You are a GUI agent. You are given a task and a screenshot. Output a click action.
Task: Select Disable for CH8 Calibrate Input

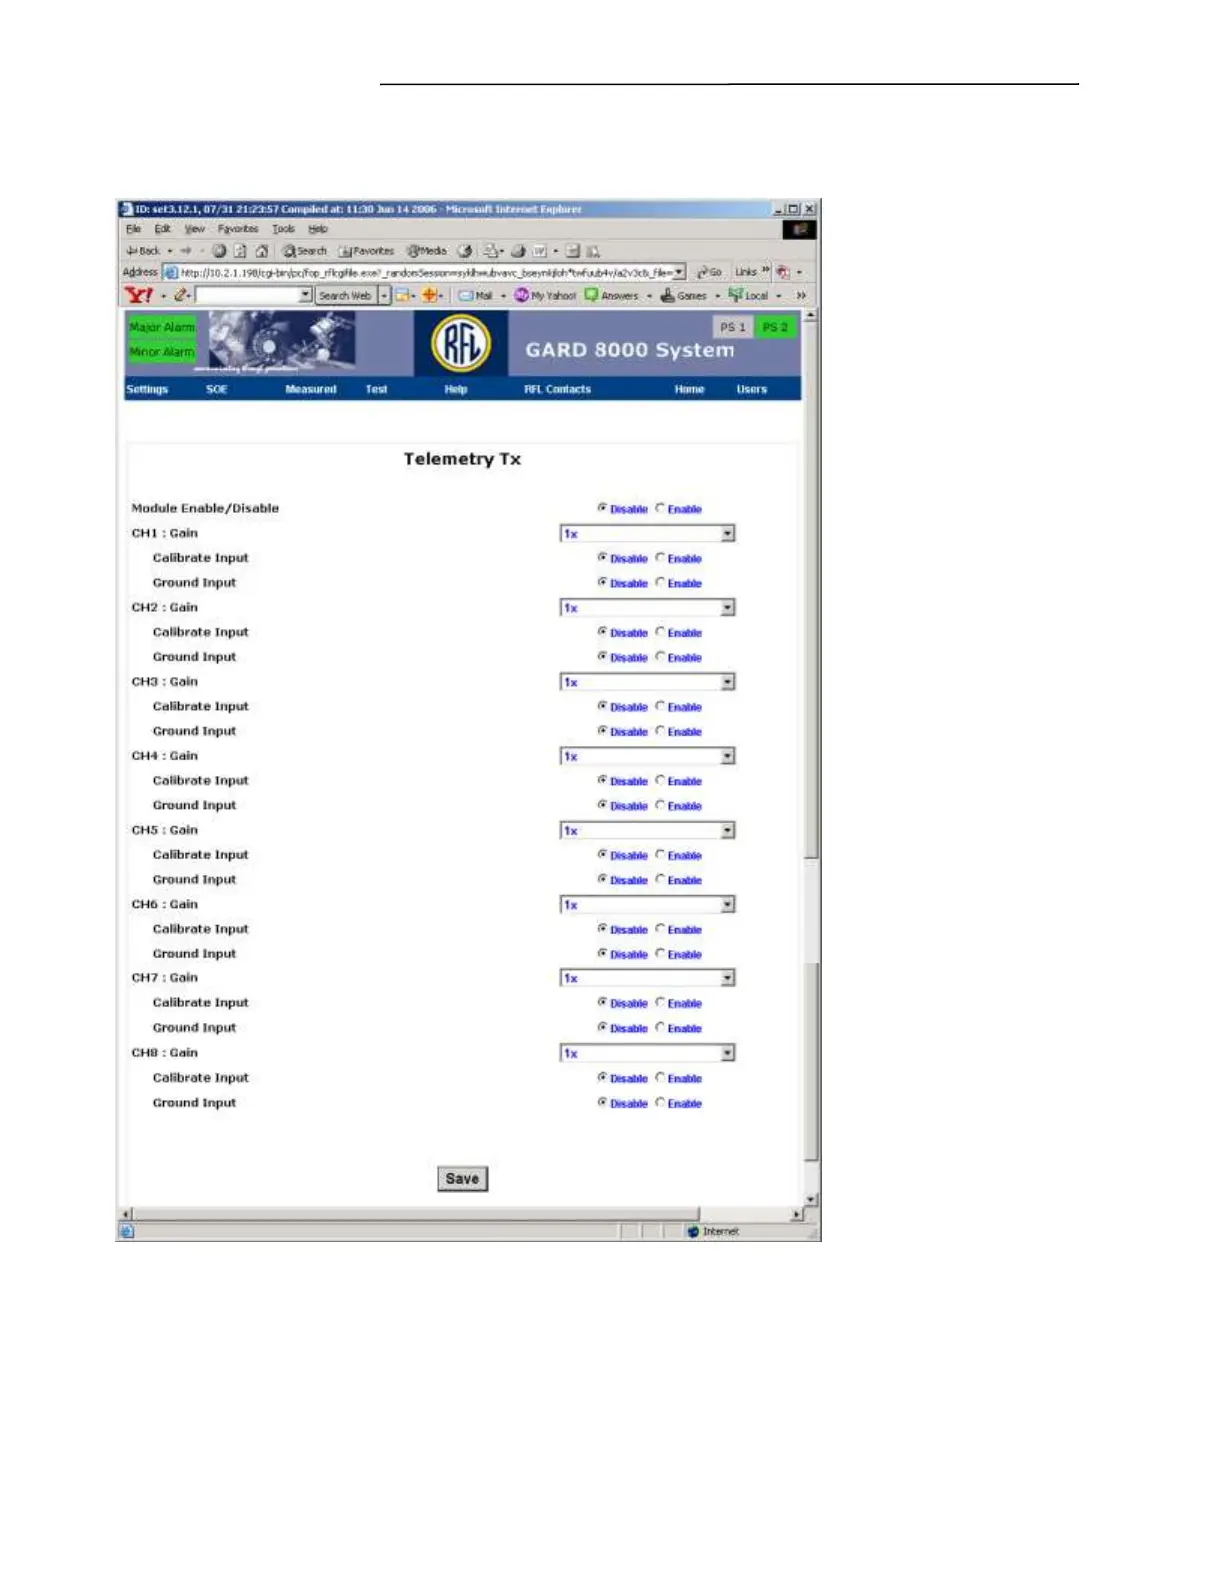point(602,1077)
